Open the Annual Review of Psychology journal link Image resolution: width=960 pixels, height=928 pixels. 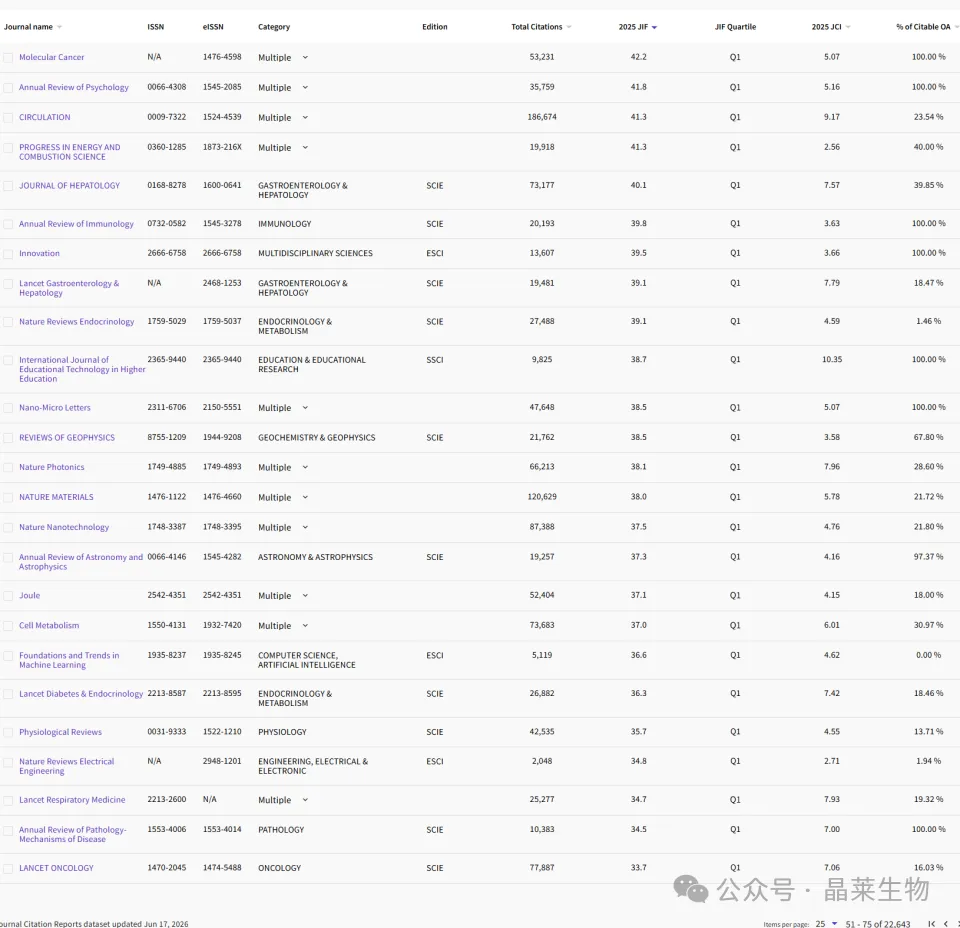(73, 88)
